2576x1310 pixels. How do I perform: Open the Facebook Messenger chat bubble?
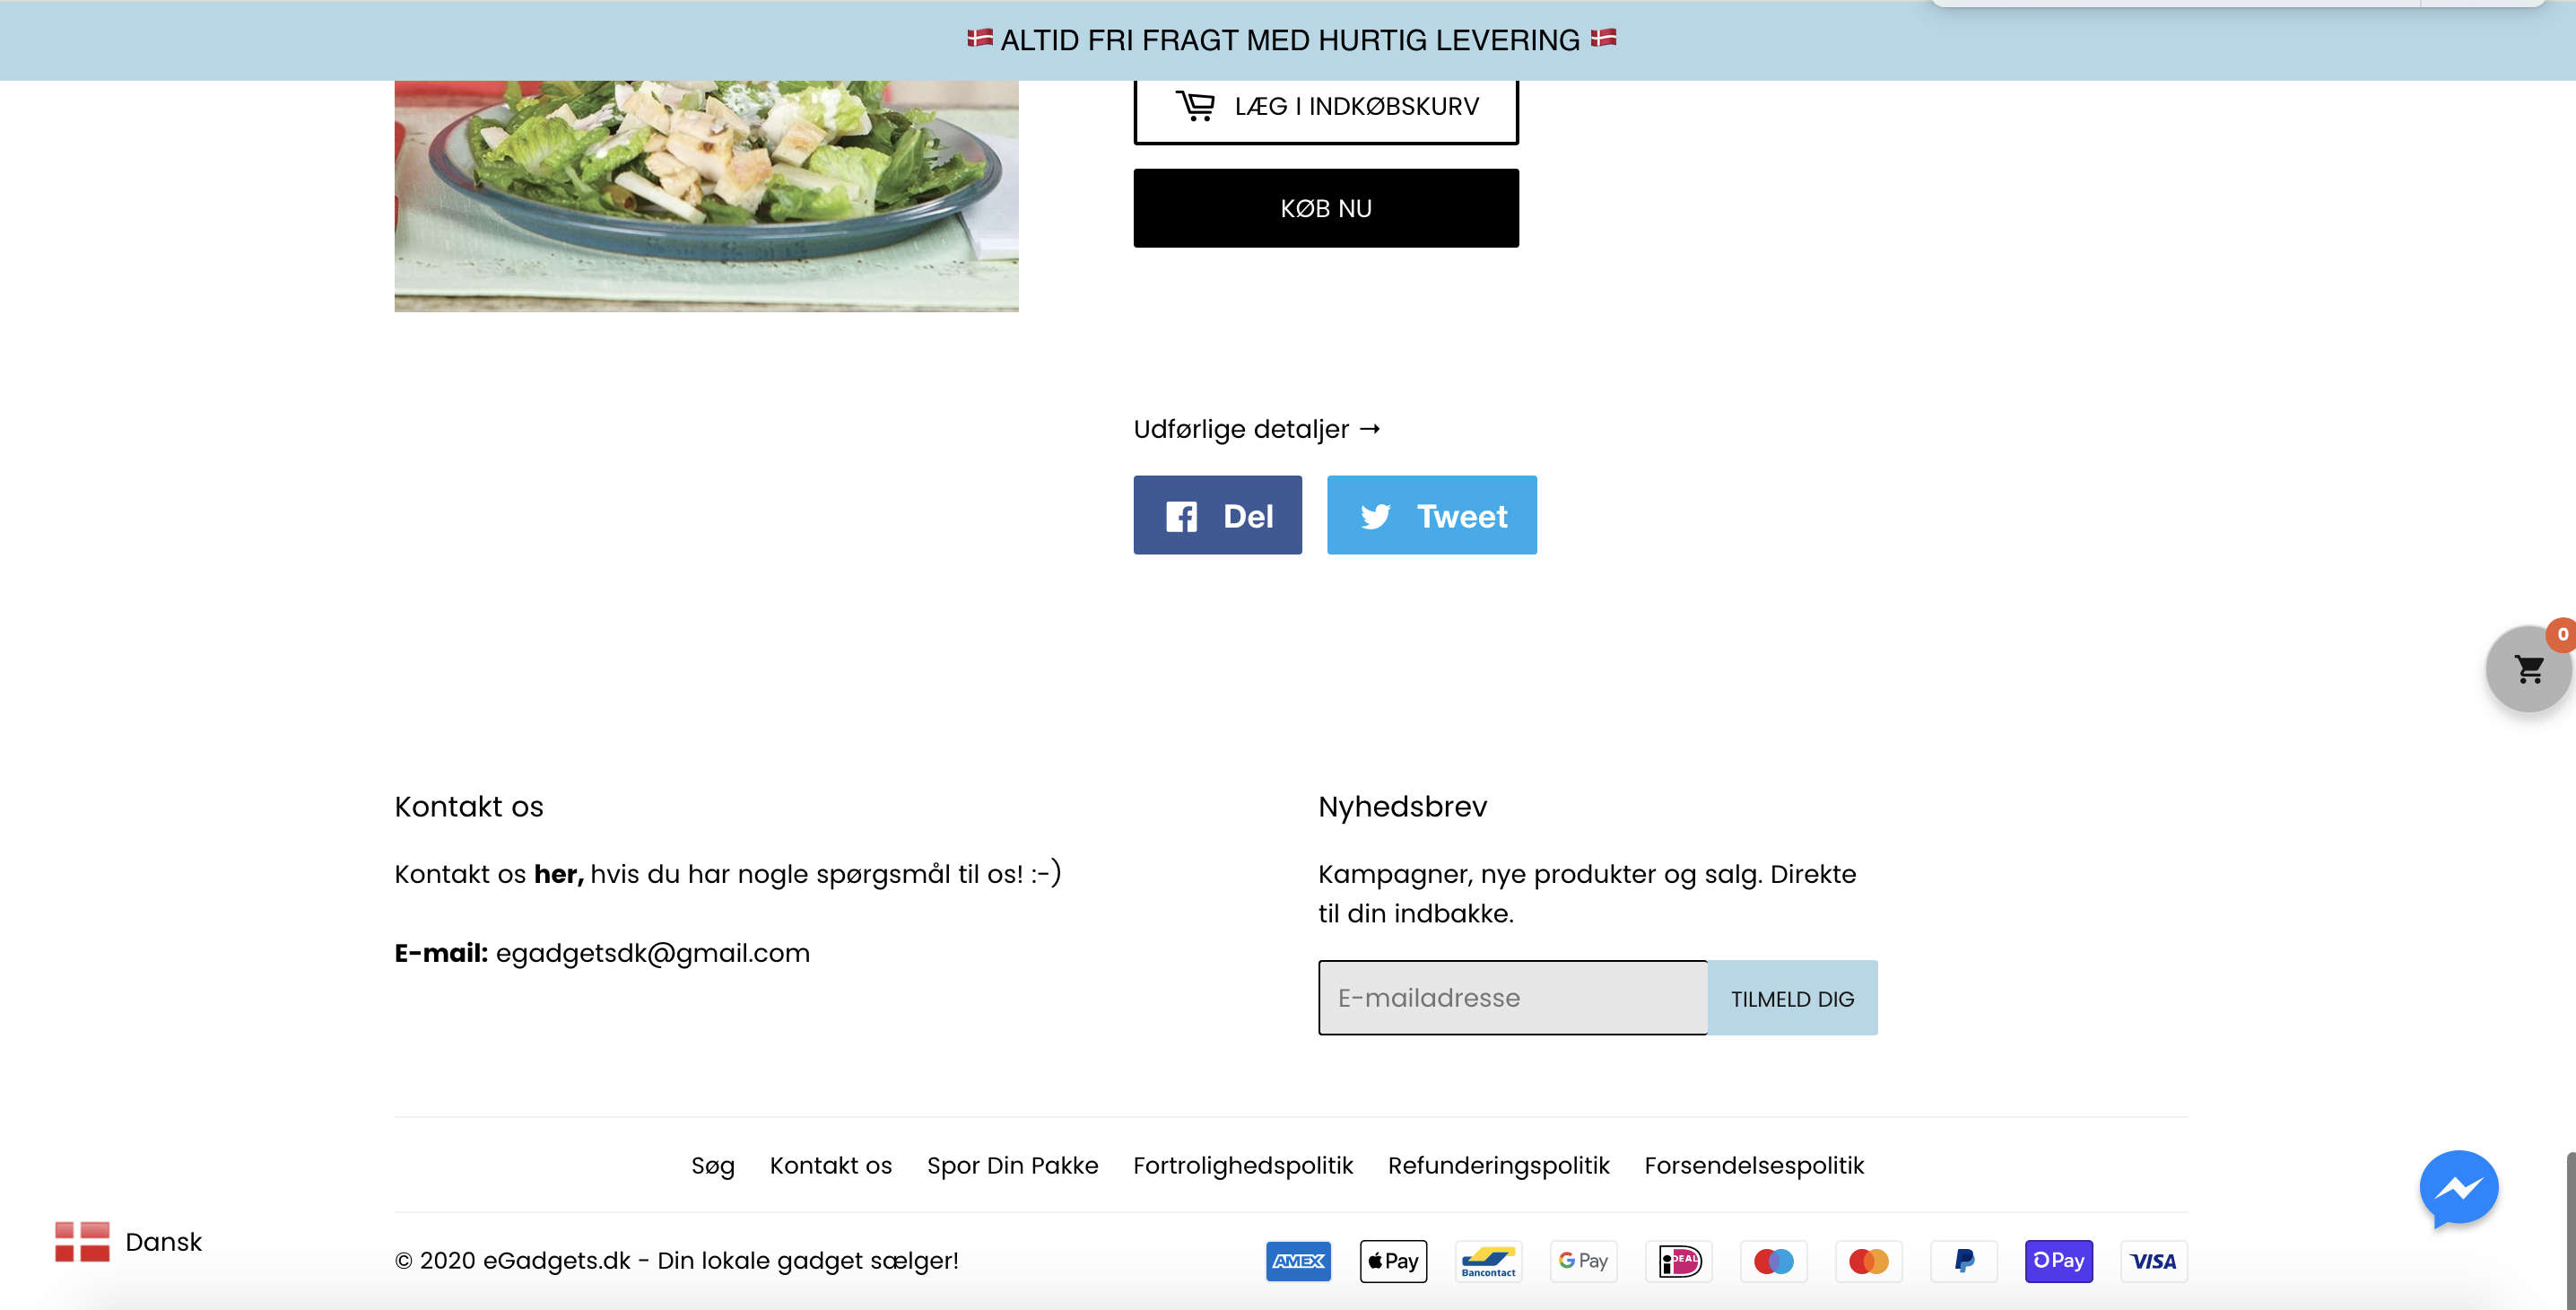pos(2458,1188)
